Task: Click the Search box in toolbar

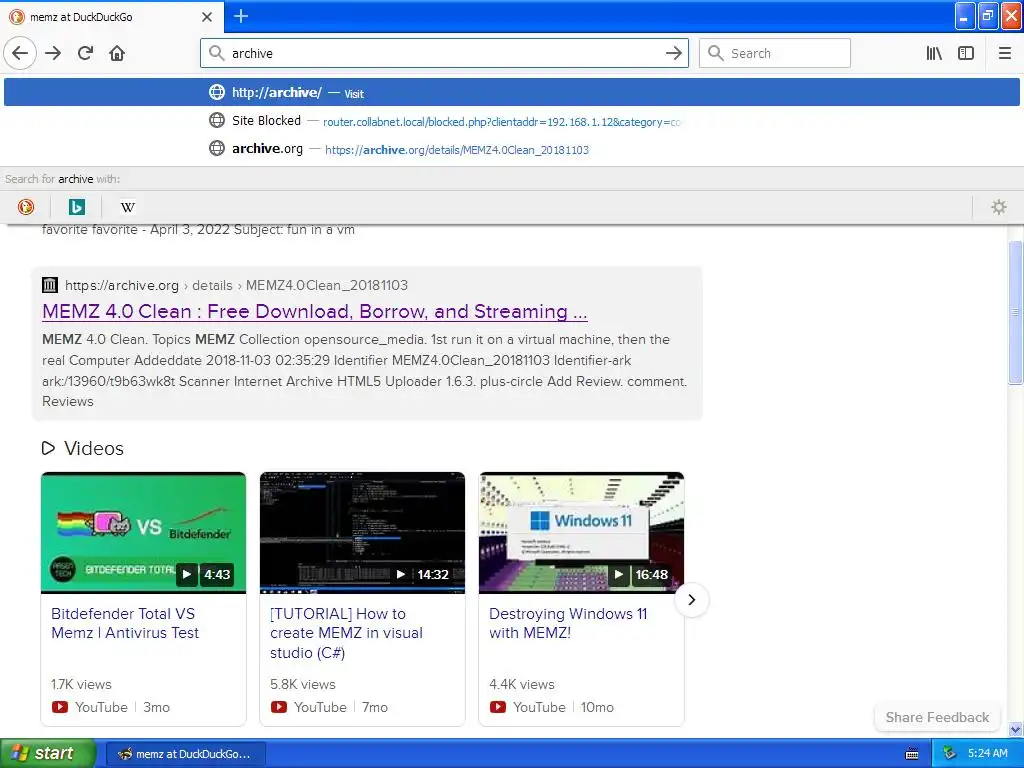Action: point(775,54)
